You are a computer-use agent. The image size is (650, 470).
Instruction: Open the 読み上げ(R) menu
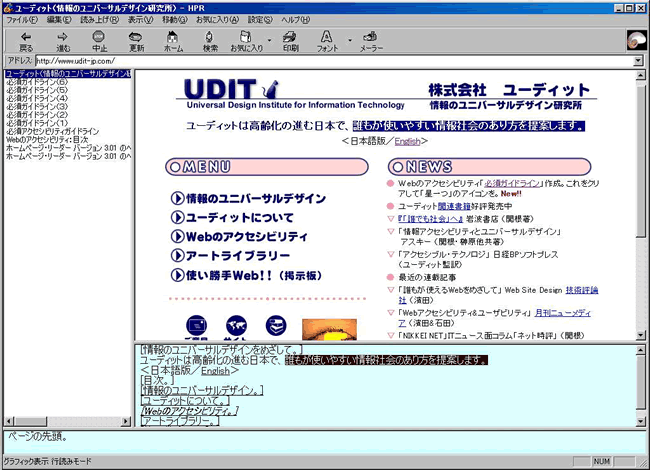(99, 19)
